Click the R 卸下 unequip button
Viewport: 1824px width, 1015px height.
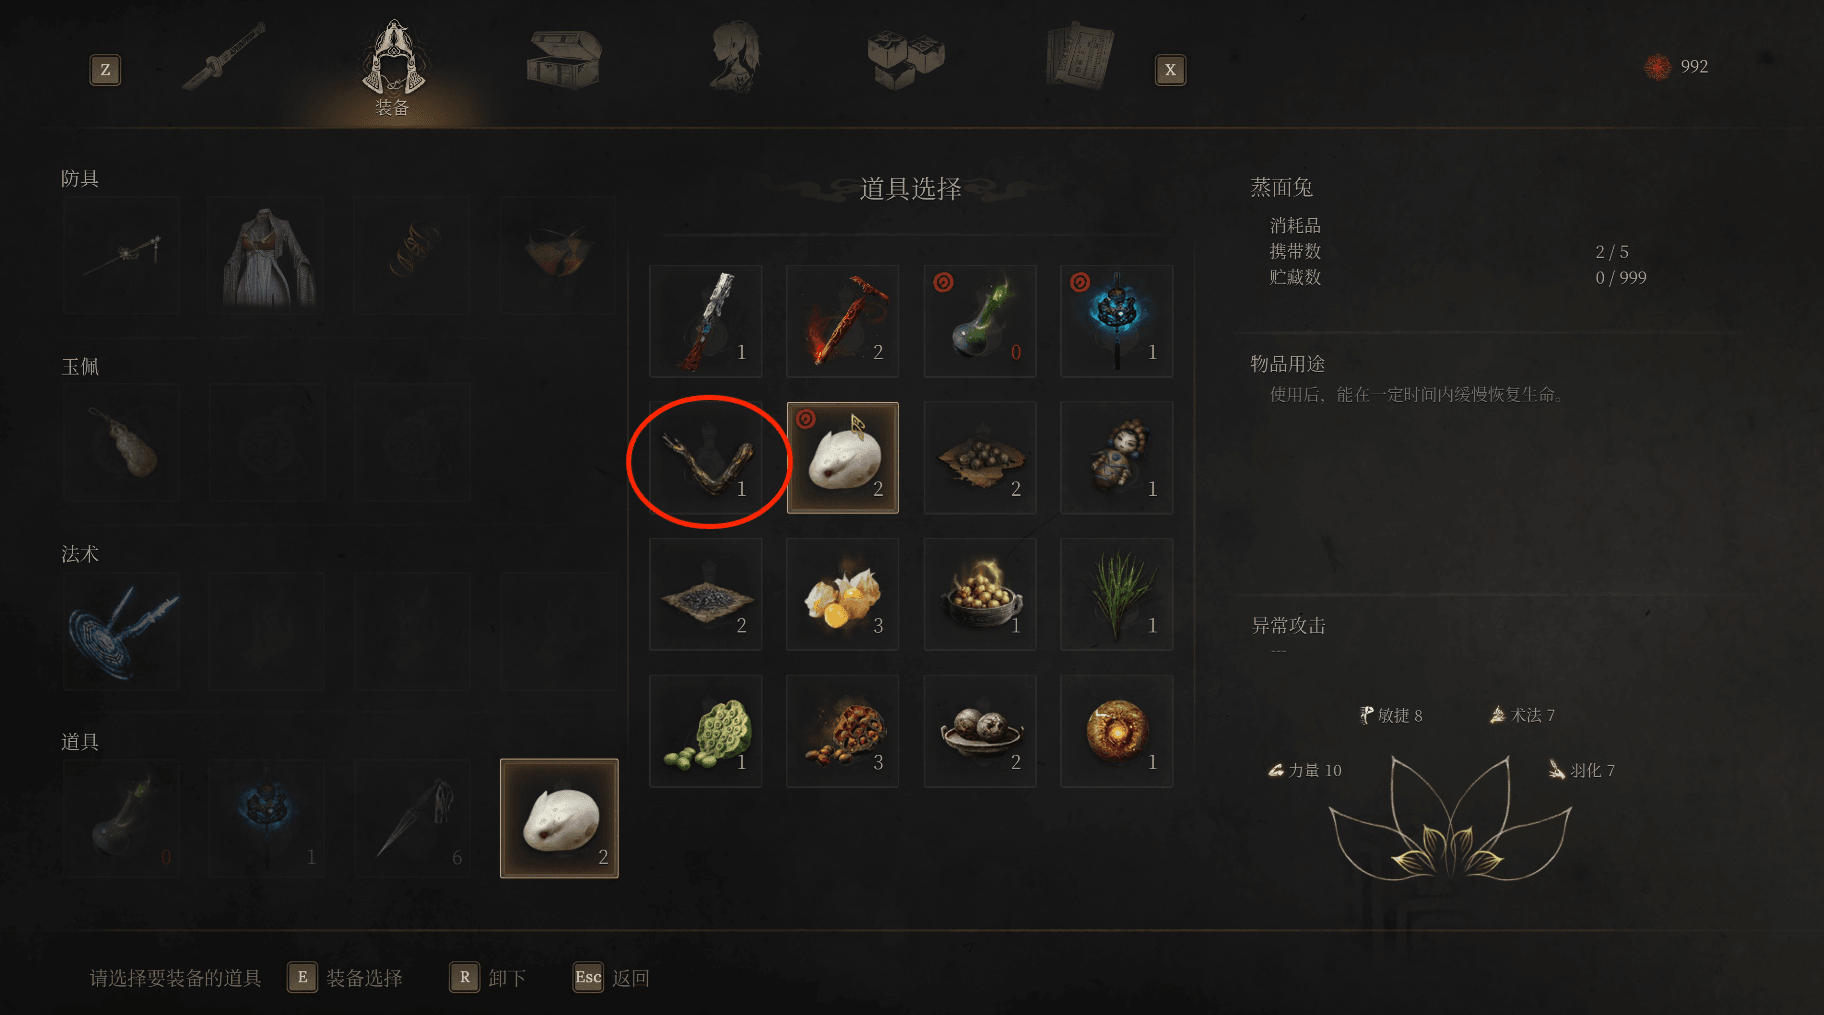[488, 977]
